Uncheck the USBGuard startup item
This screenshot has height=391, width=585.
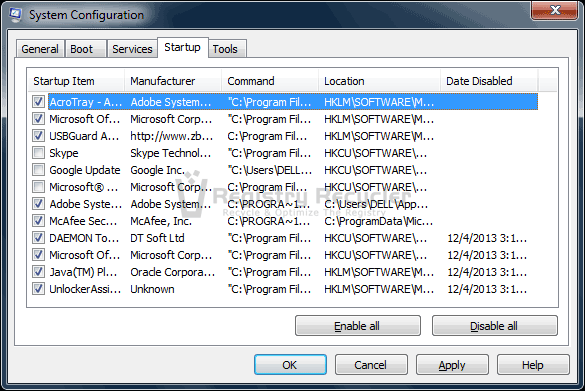click(x=38, y=135)
